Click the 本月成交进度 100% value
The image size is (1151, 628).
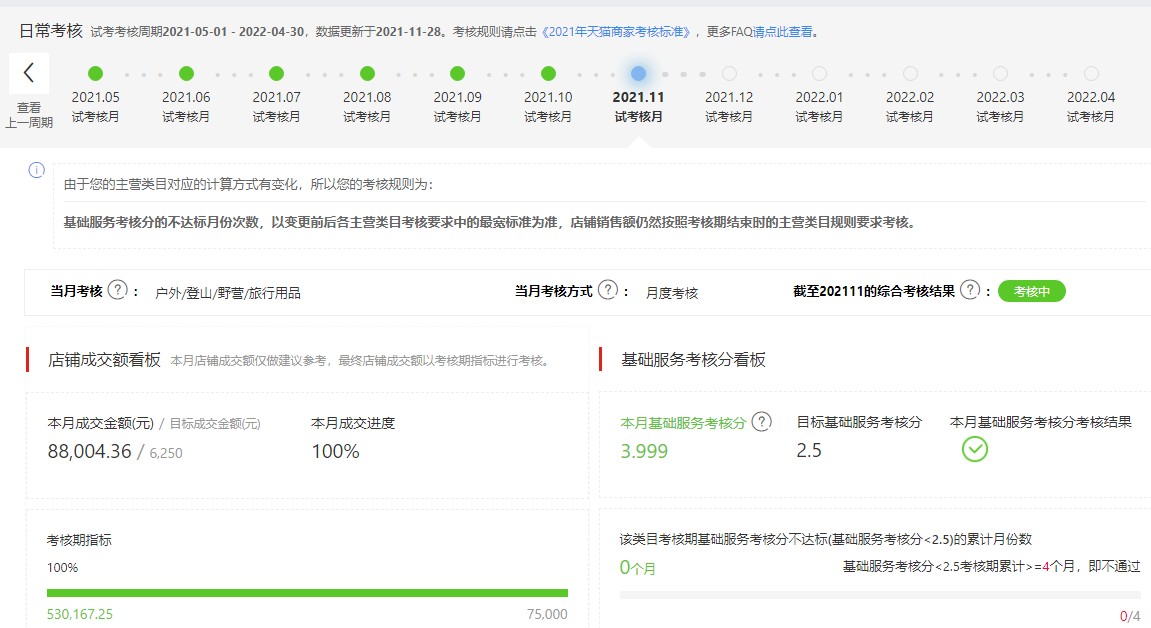tap(335, 451)
